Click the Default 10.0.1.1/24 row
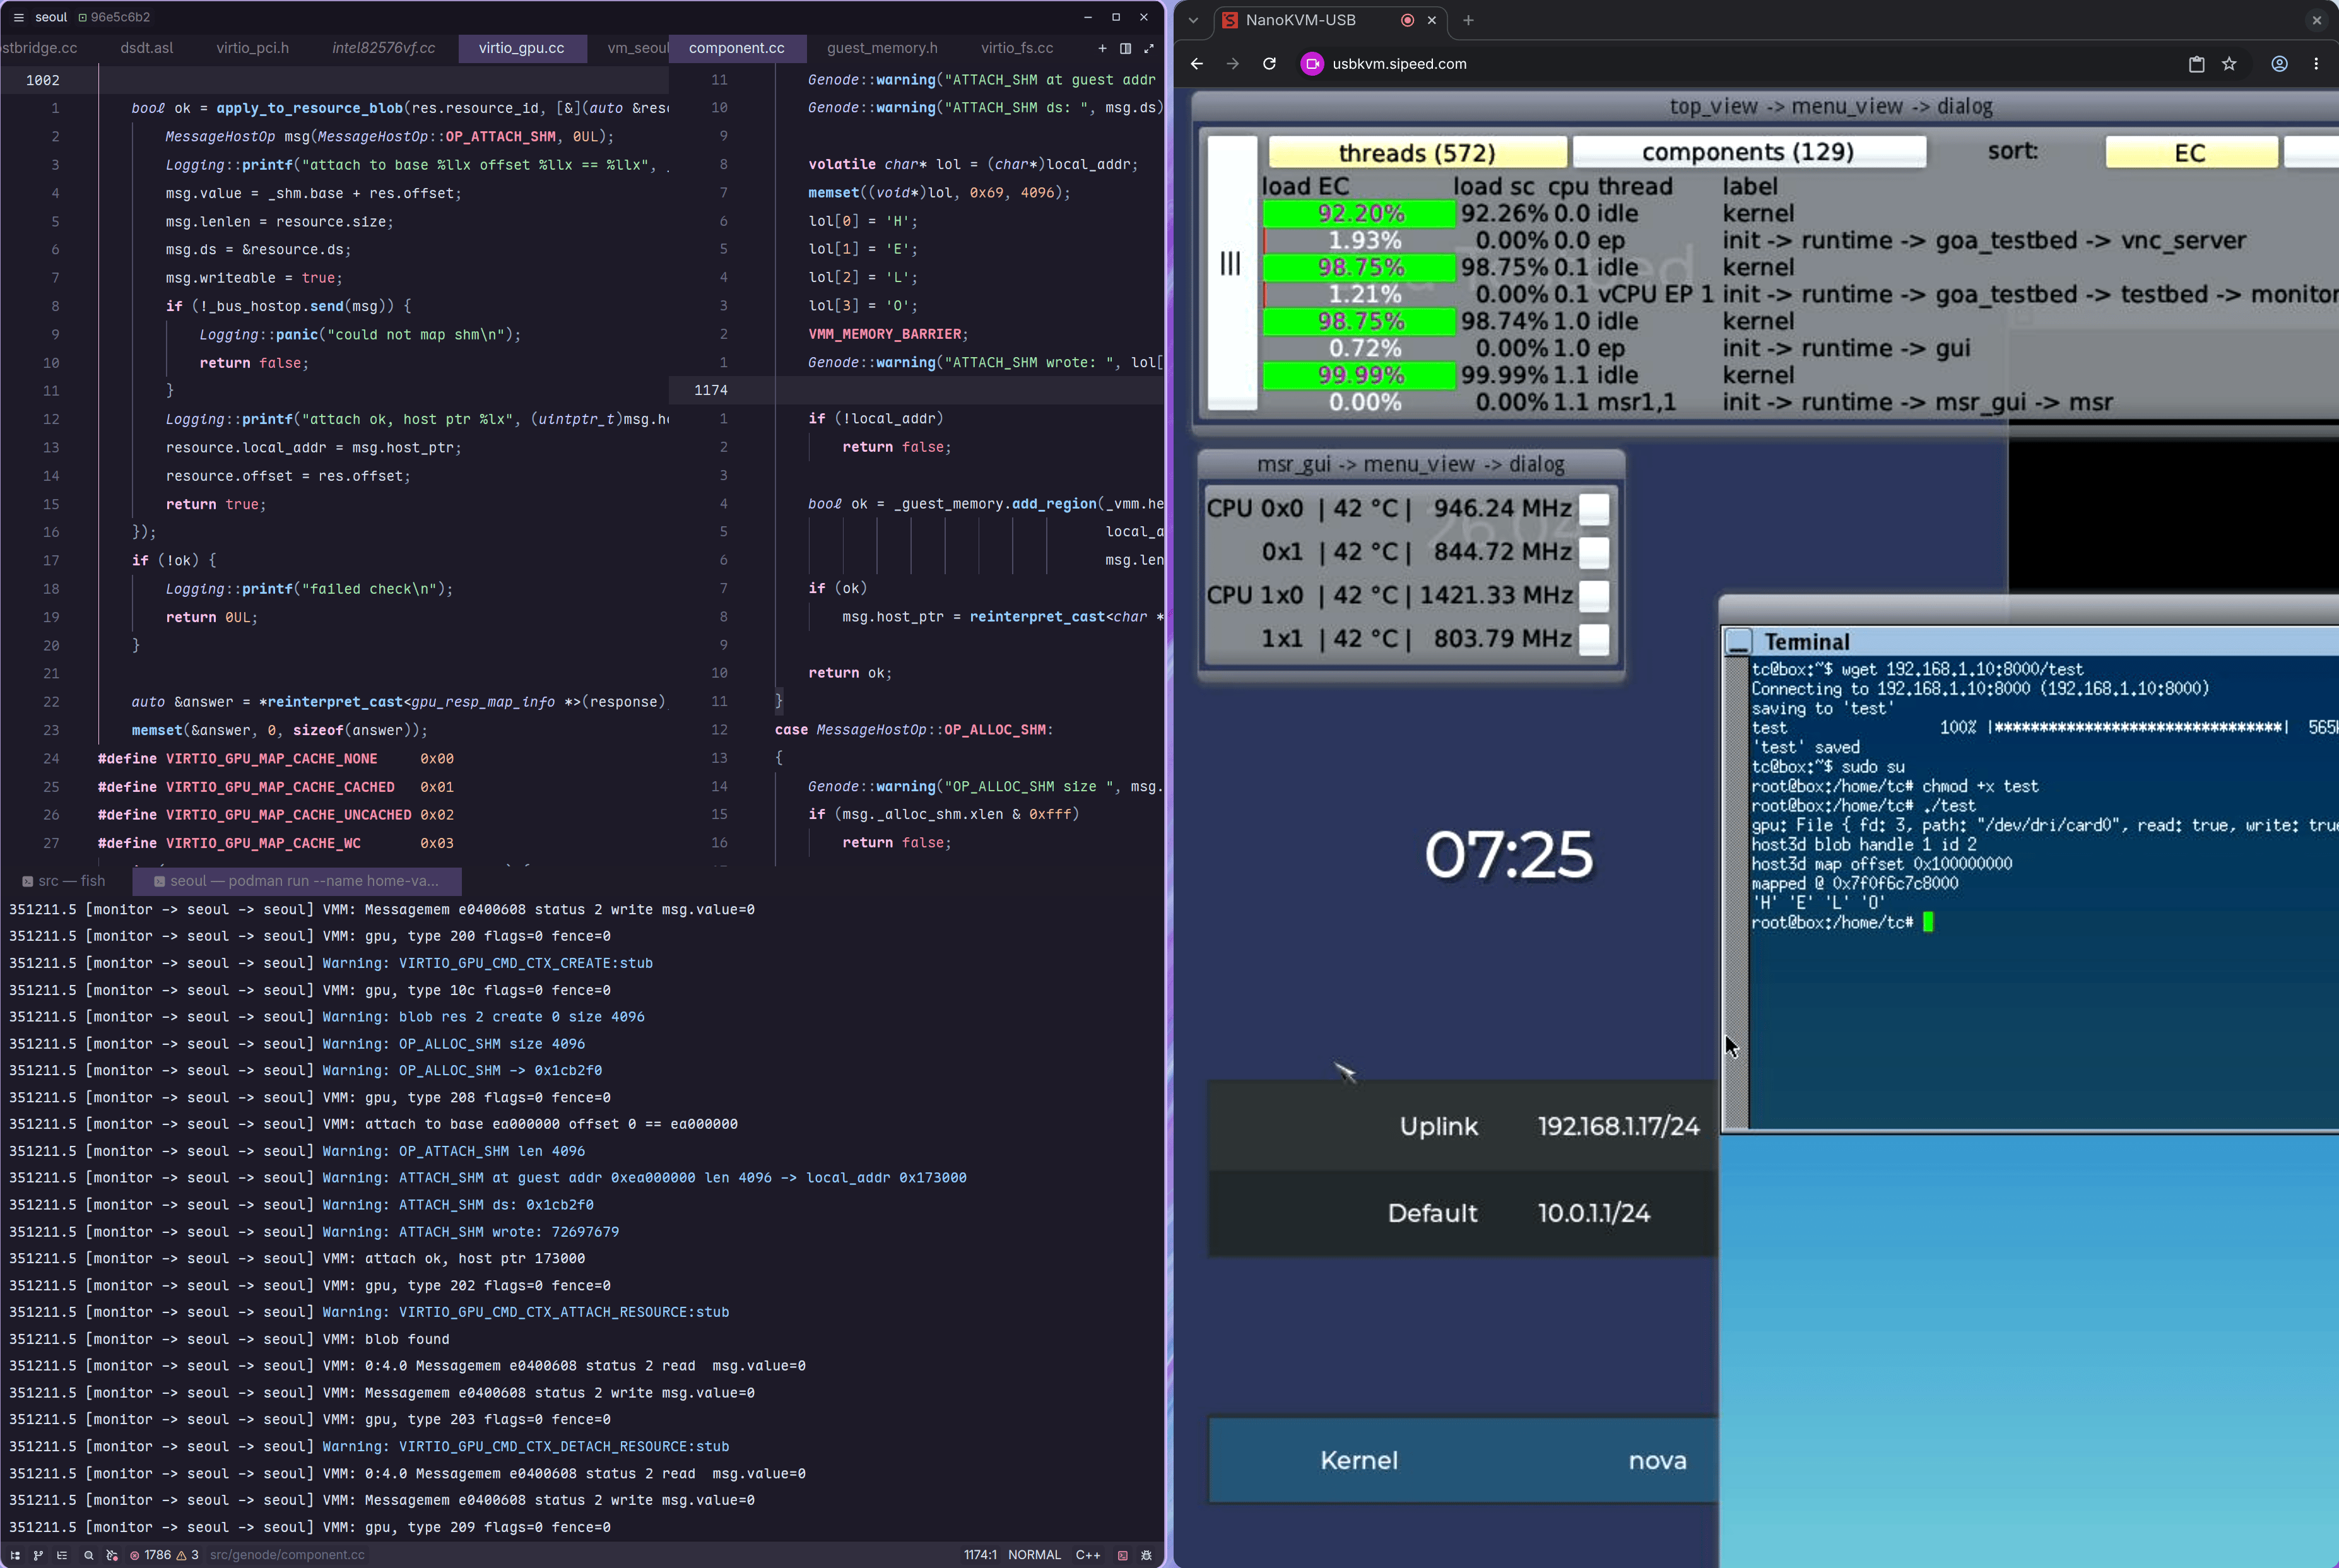The image size is (2339, 1568). pos(1463,1213)
